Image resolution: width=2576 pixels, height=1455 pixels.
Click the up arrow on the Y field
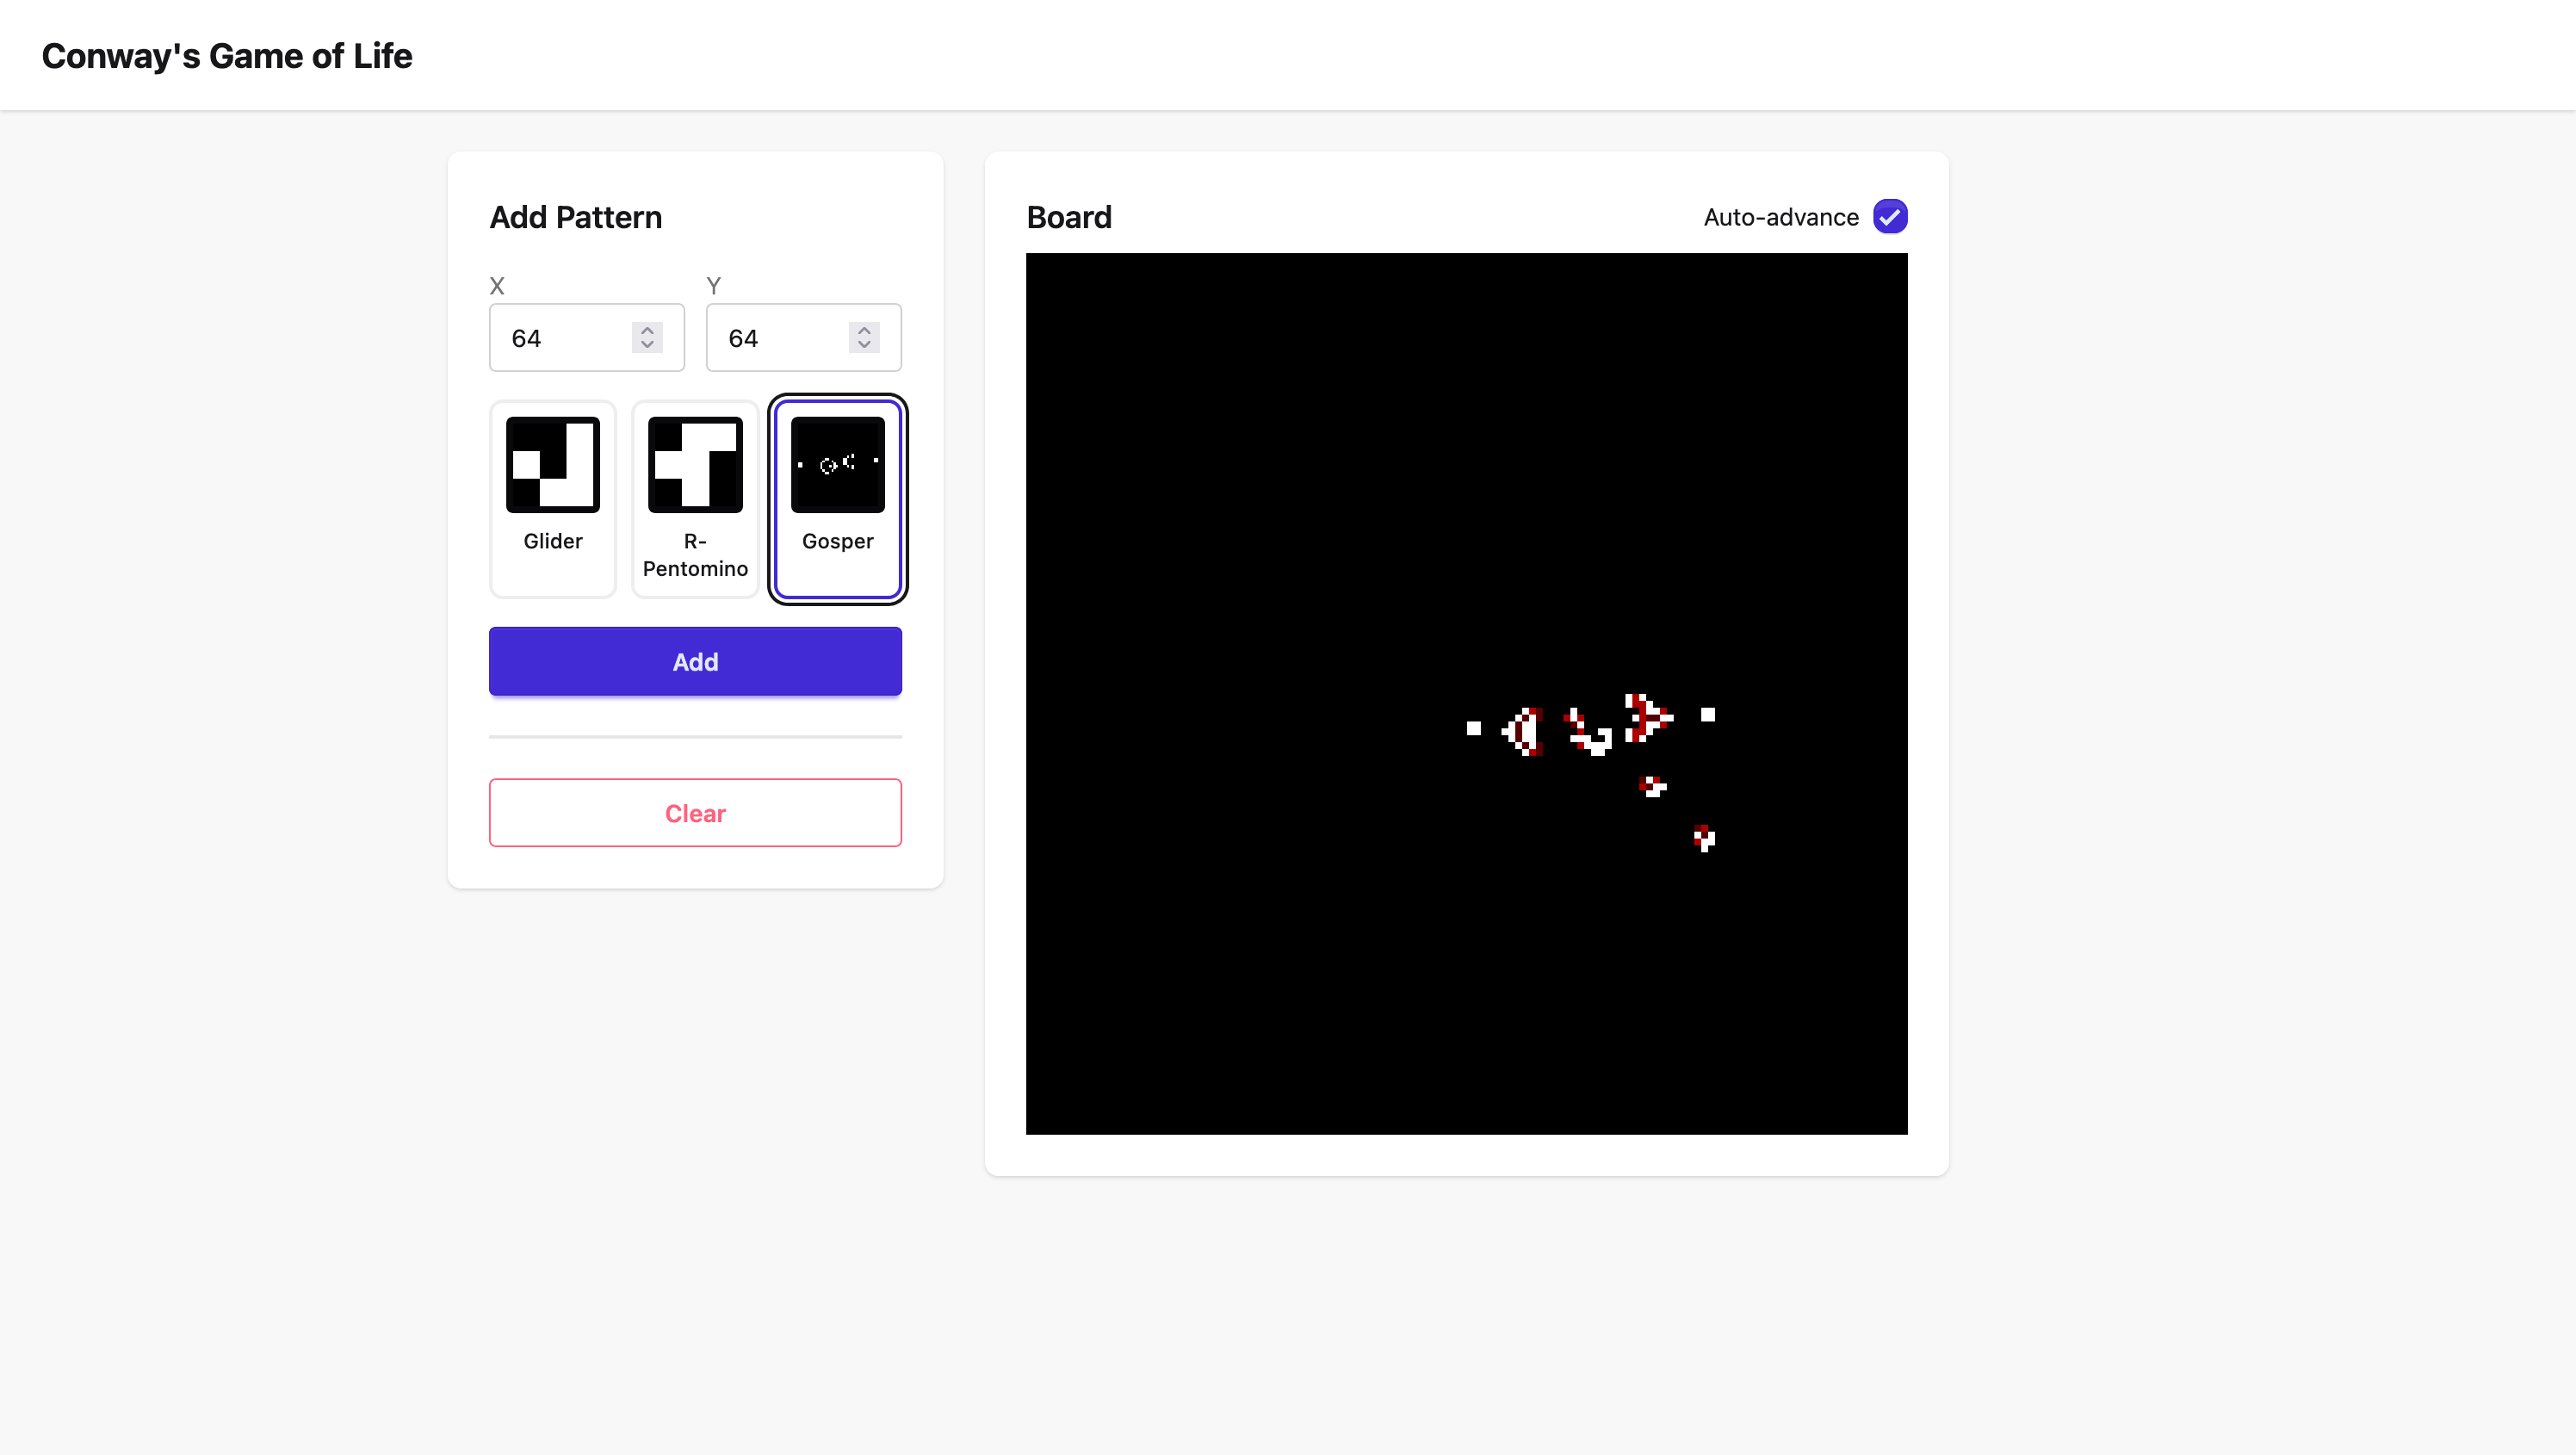[863, 330]
